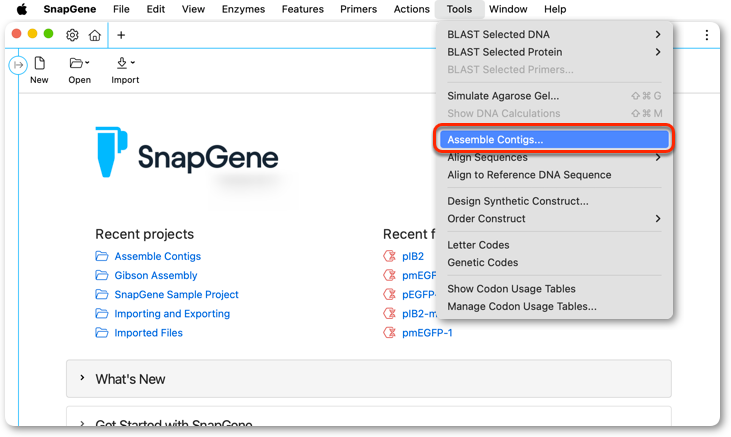Open recent file pmEGFP-1
731x437 pixels.
[427, 333]
